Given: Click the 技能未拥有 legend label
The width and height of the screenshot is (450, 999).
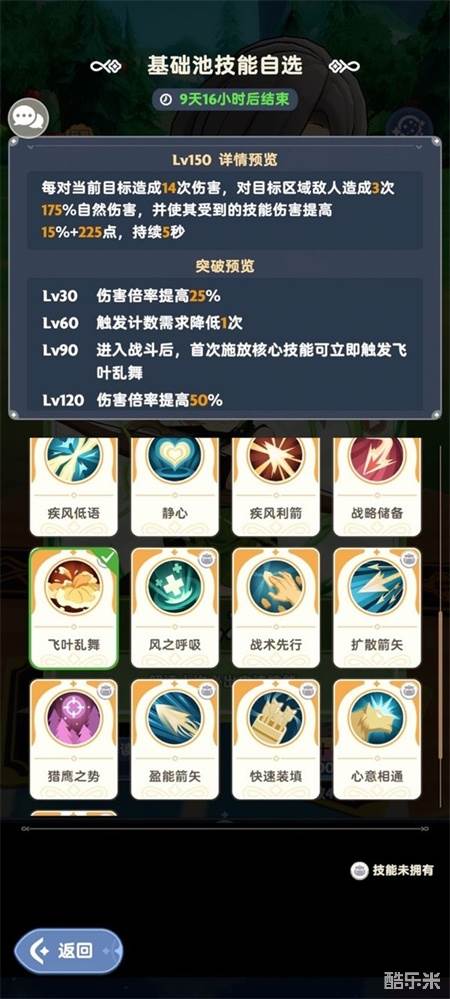Looking at the screenshot, I should [x=392, y=870].
